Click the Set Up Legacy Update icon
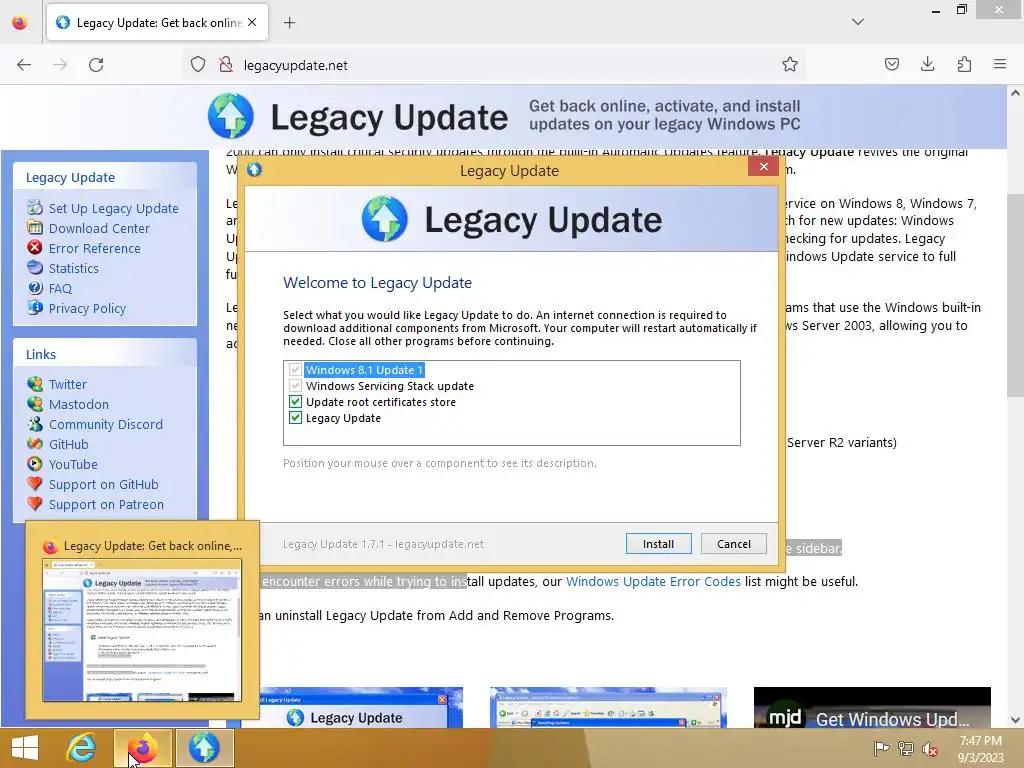1024x768 pixels. point(35,208)
